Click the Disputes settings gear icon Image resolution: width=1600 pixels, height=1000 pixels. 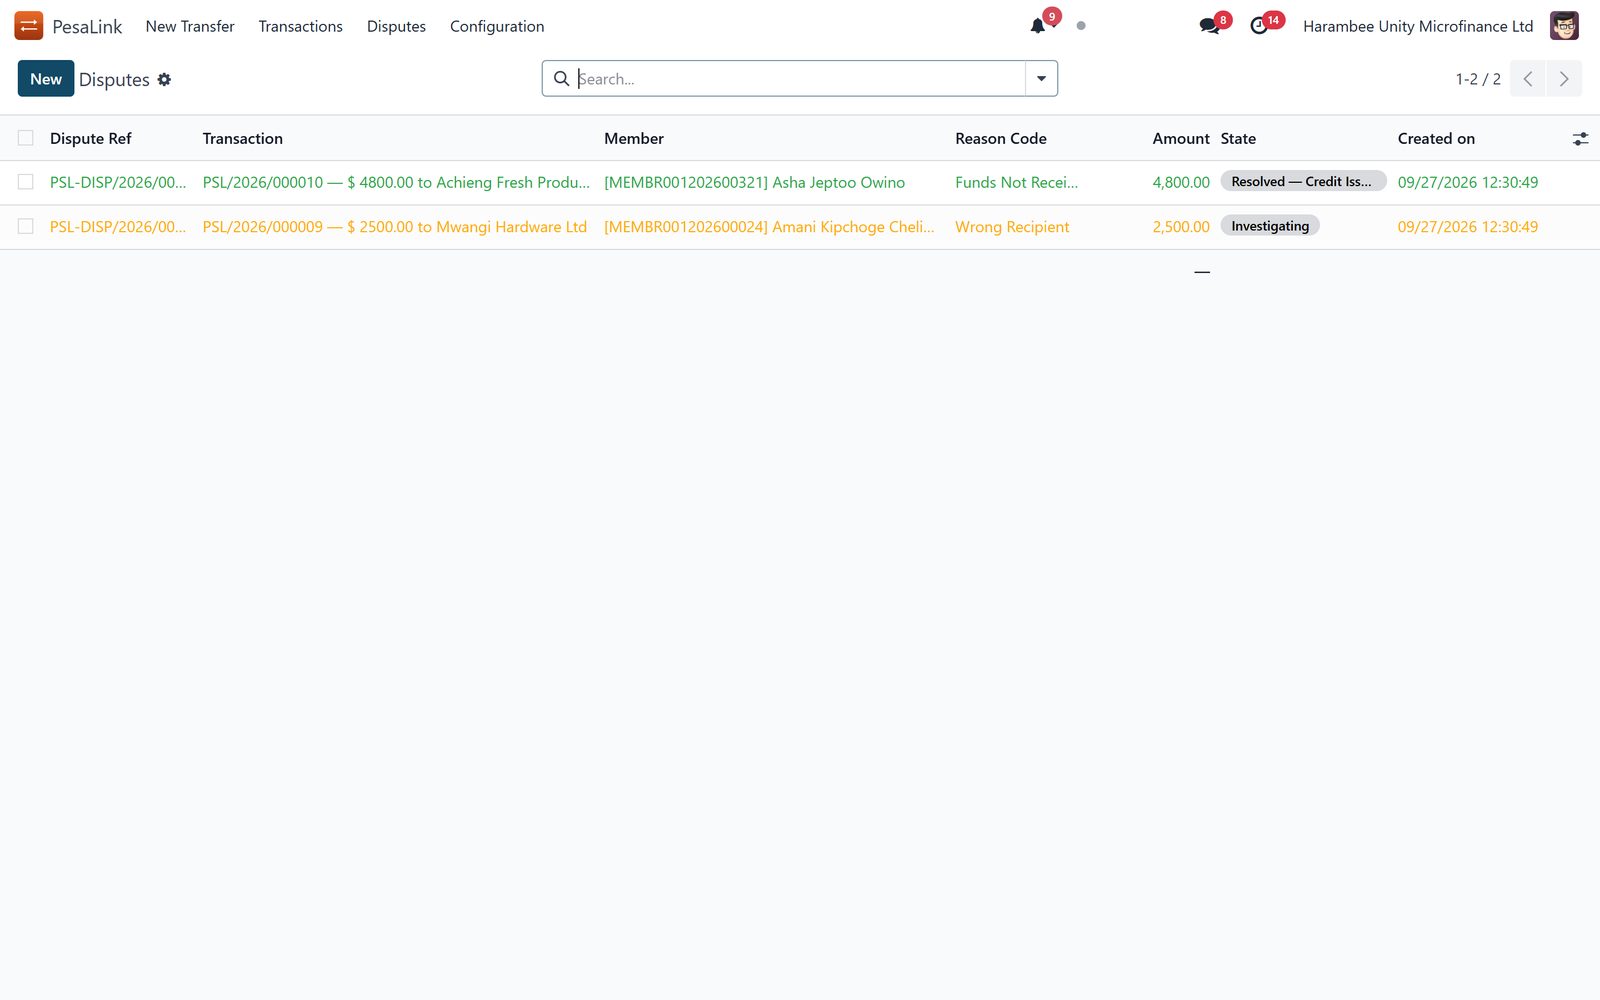tap(164, 79)
